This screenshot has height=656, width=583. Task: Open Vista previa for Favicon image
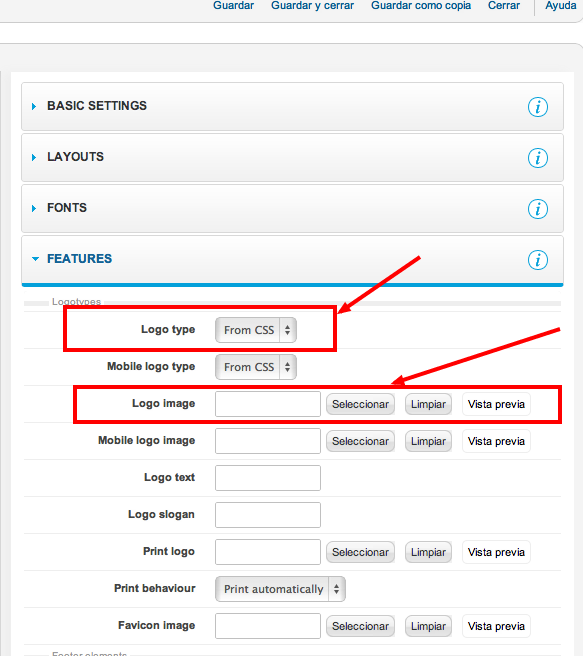pos(496,626)
